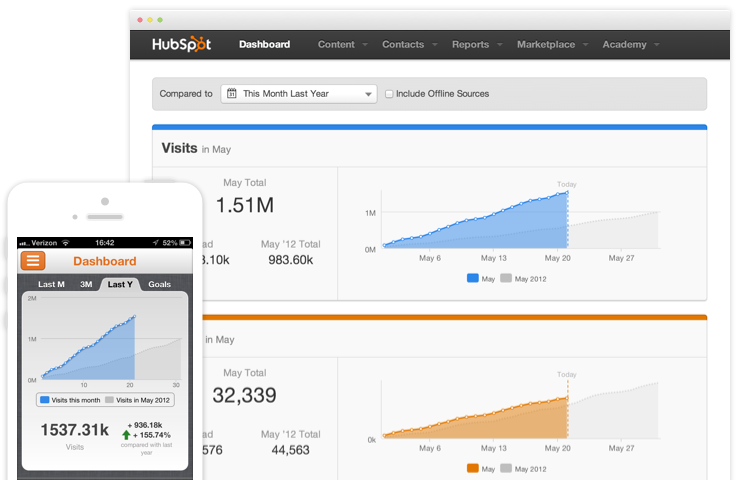Expand the Content dropdown arrow
The height and width of the screenshot is (480, 740).
[x=365, y=45]
